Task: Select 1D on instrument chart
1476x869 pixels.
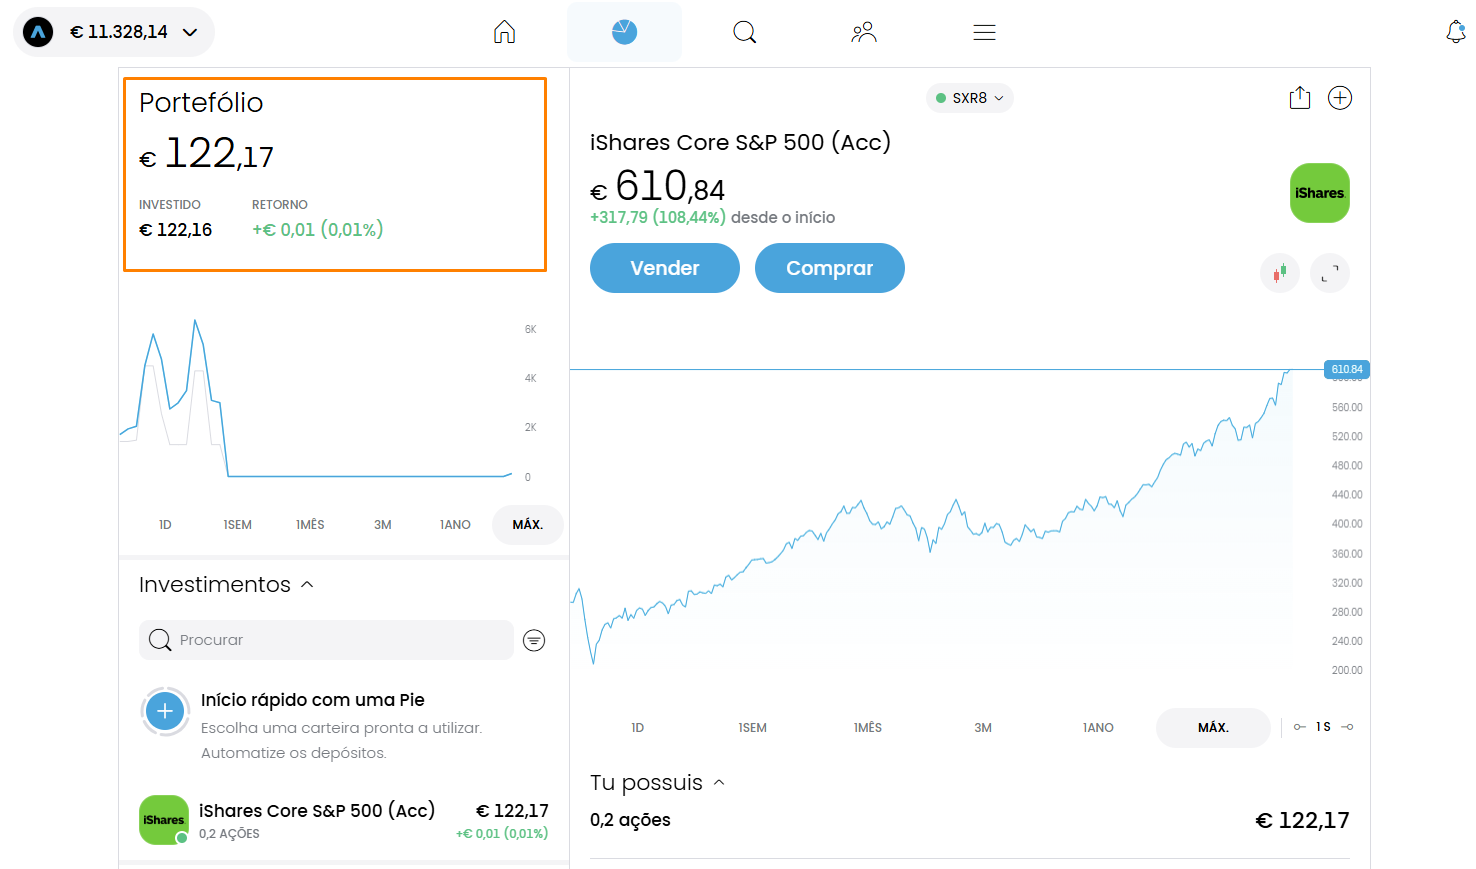Action: 638,728
